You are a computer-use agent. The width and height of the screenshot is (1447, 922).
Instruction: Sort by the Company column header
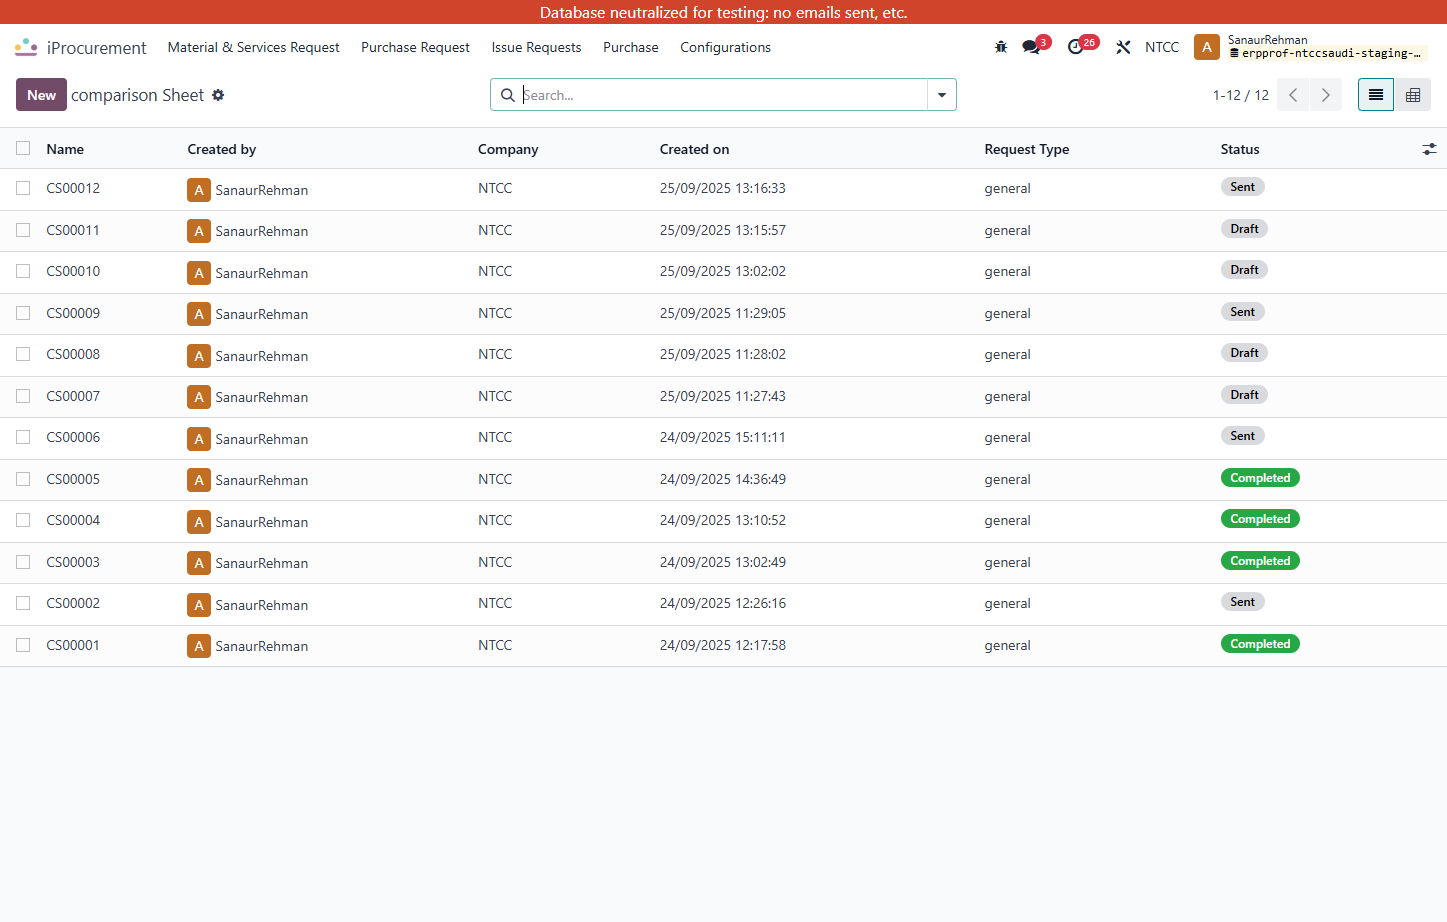coord(508,149)
